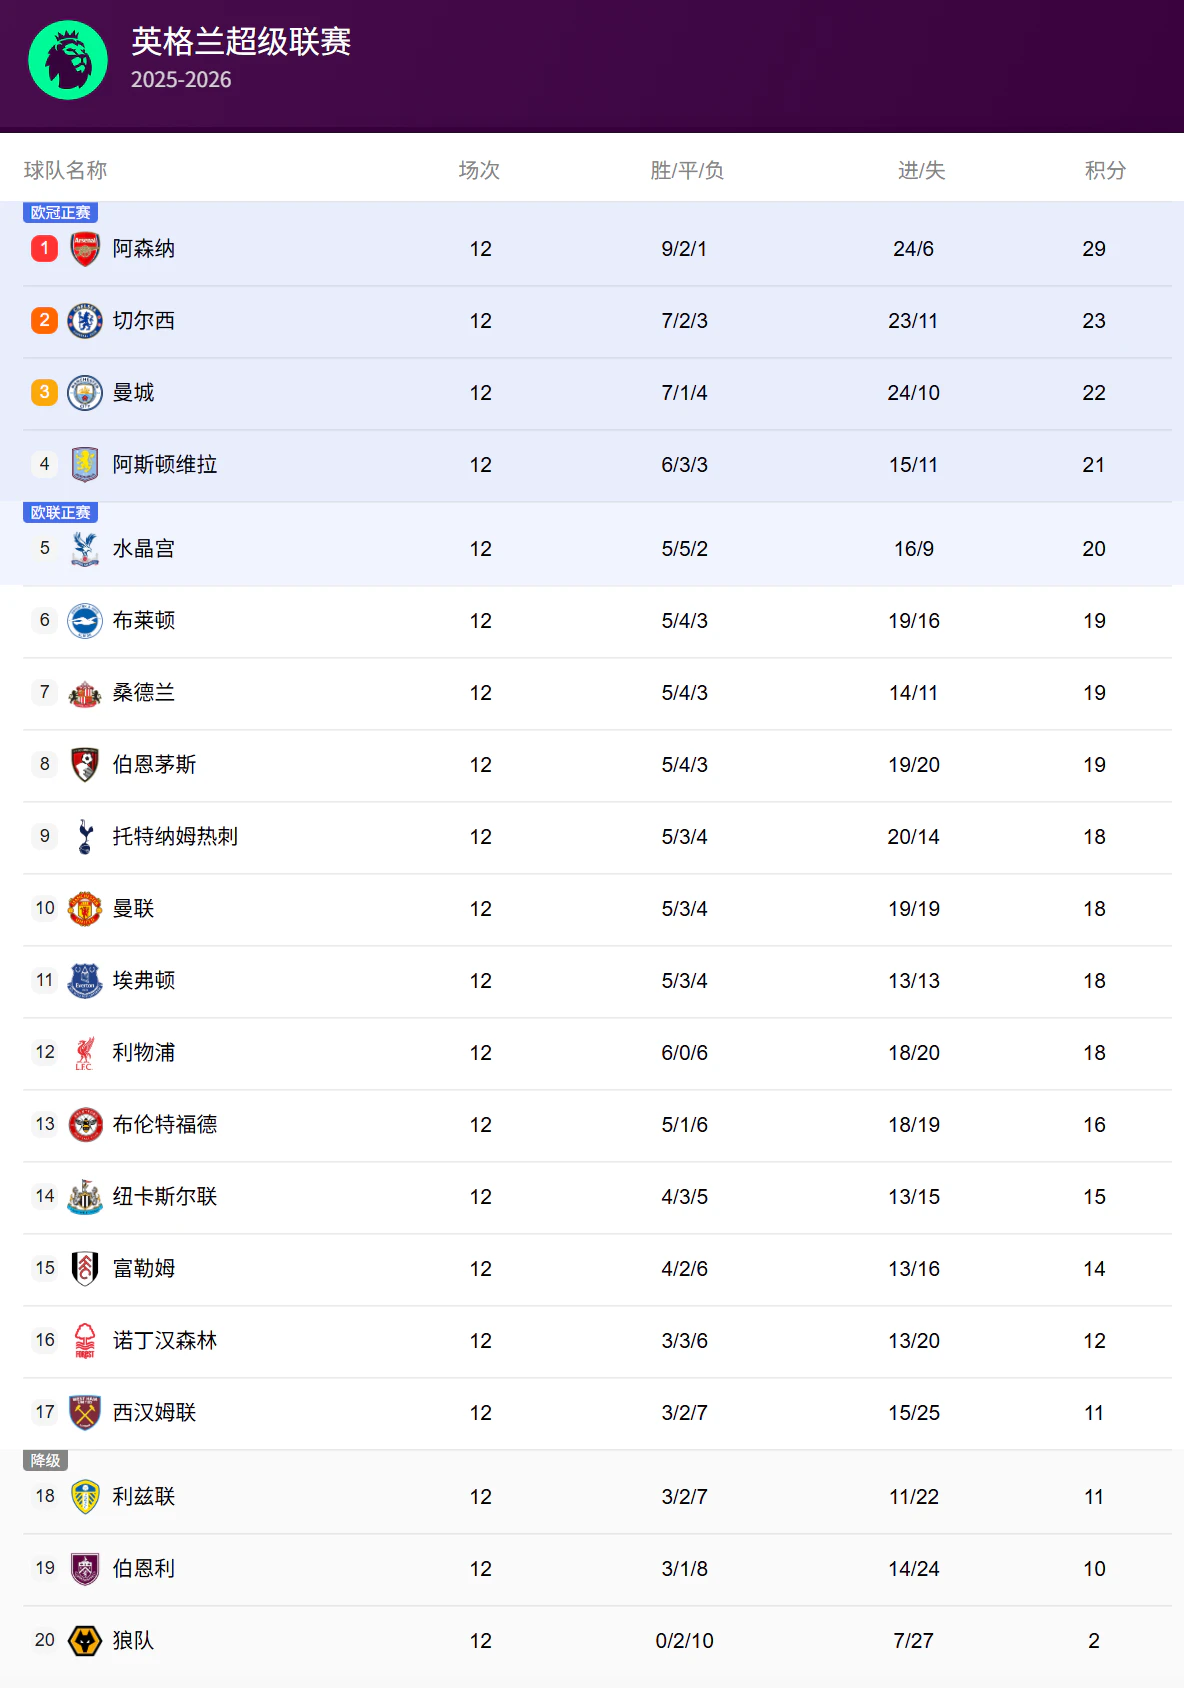Click the Manchester City crest icon

tap(85, 392)
